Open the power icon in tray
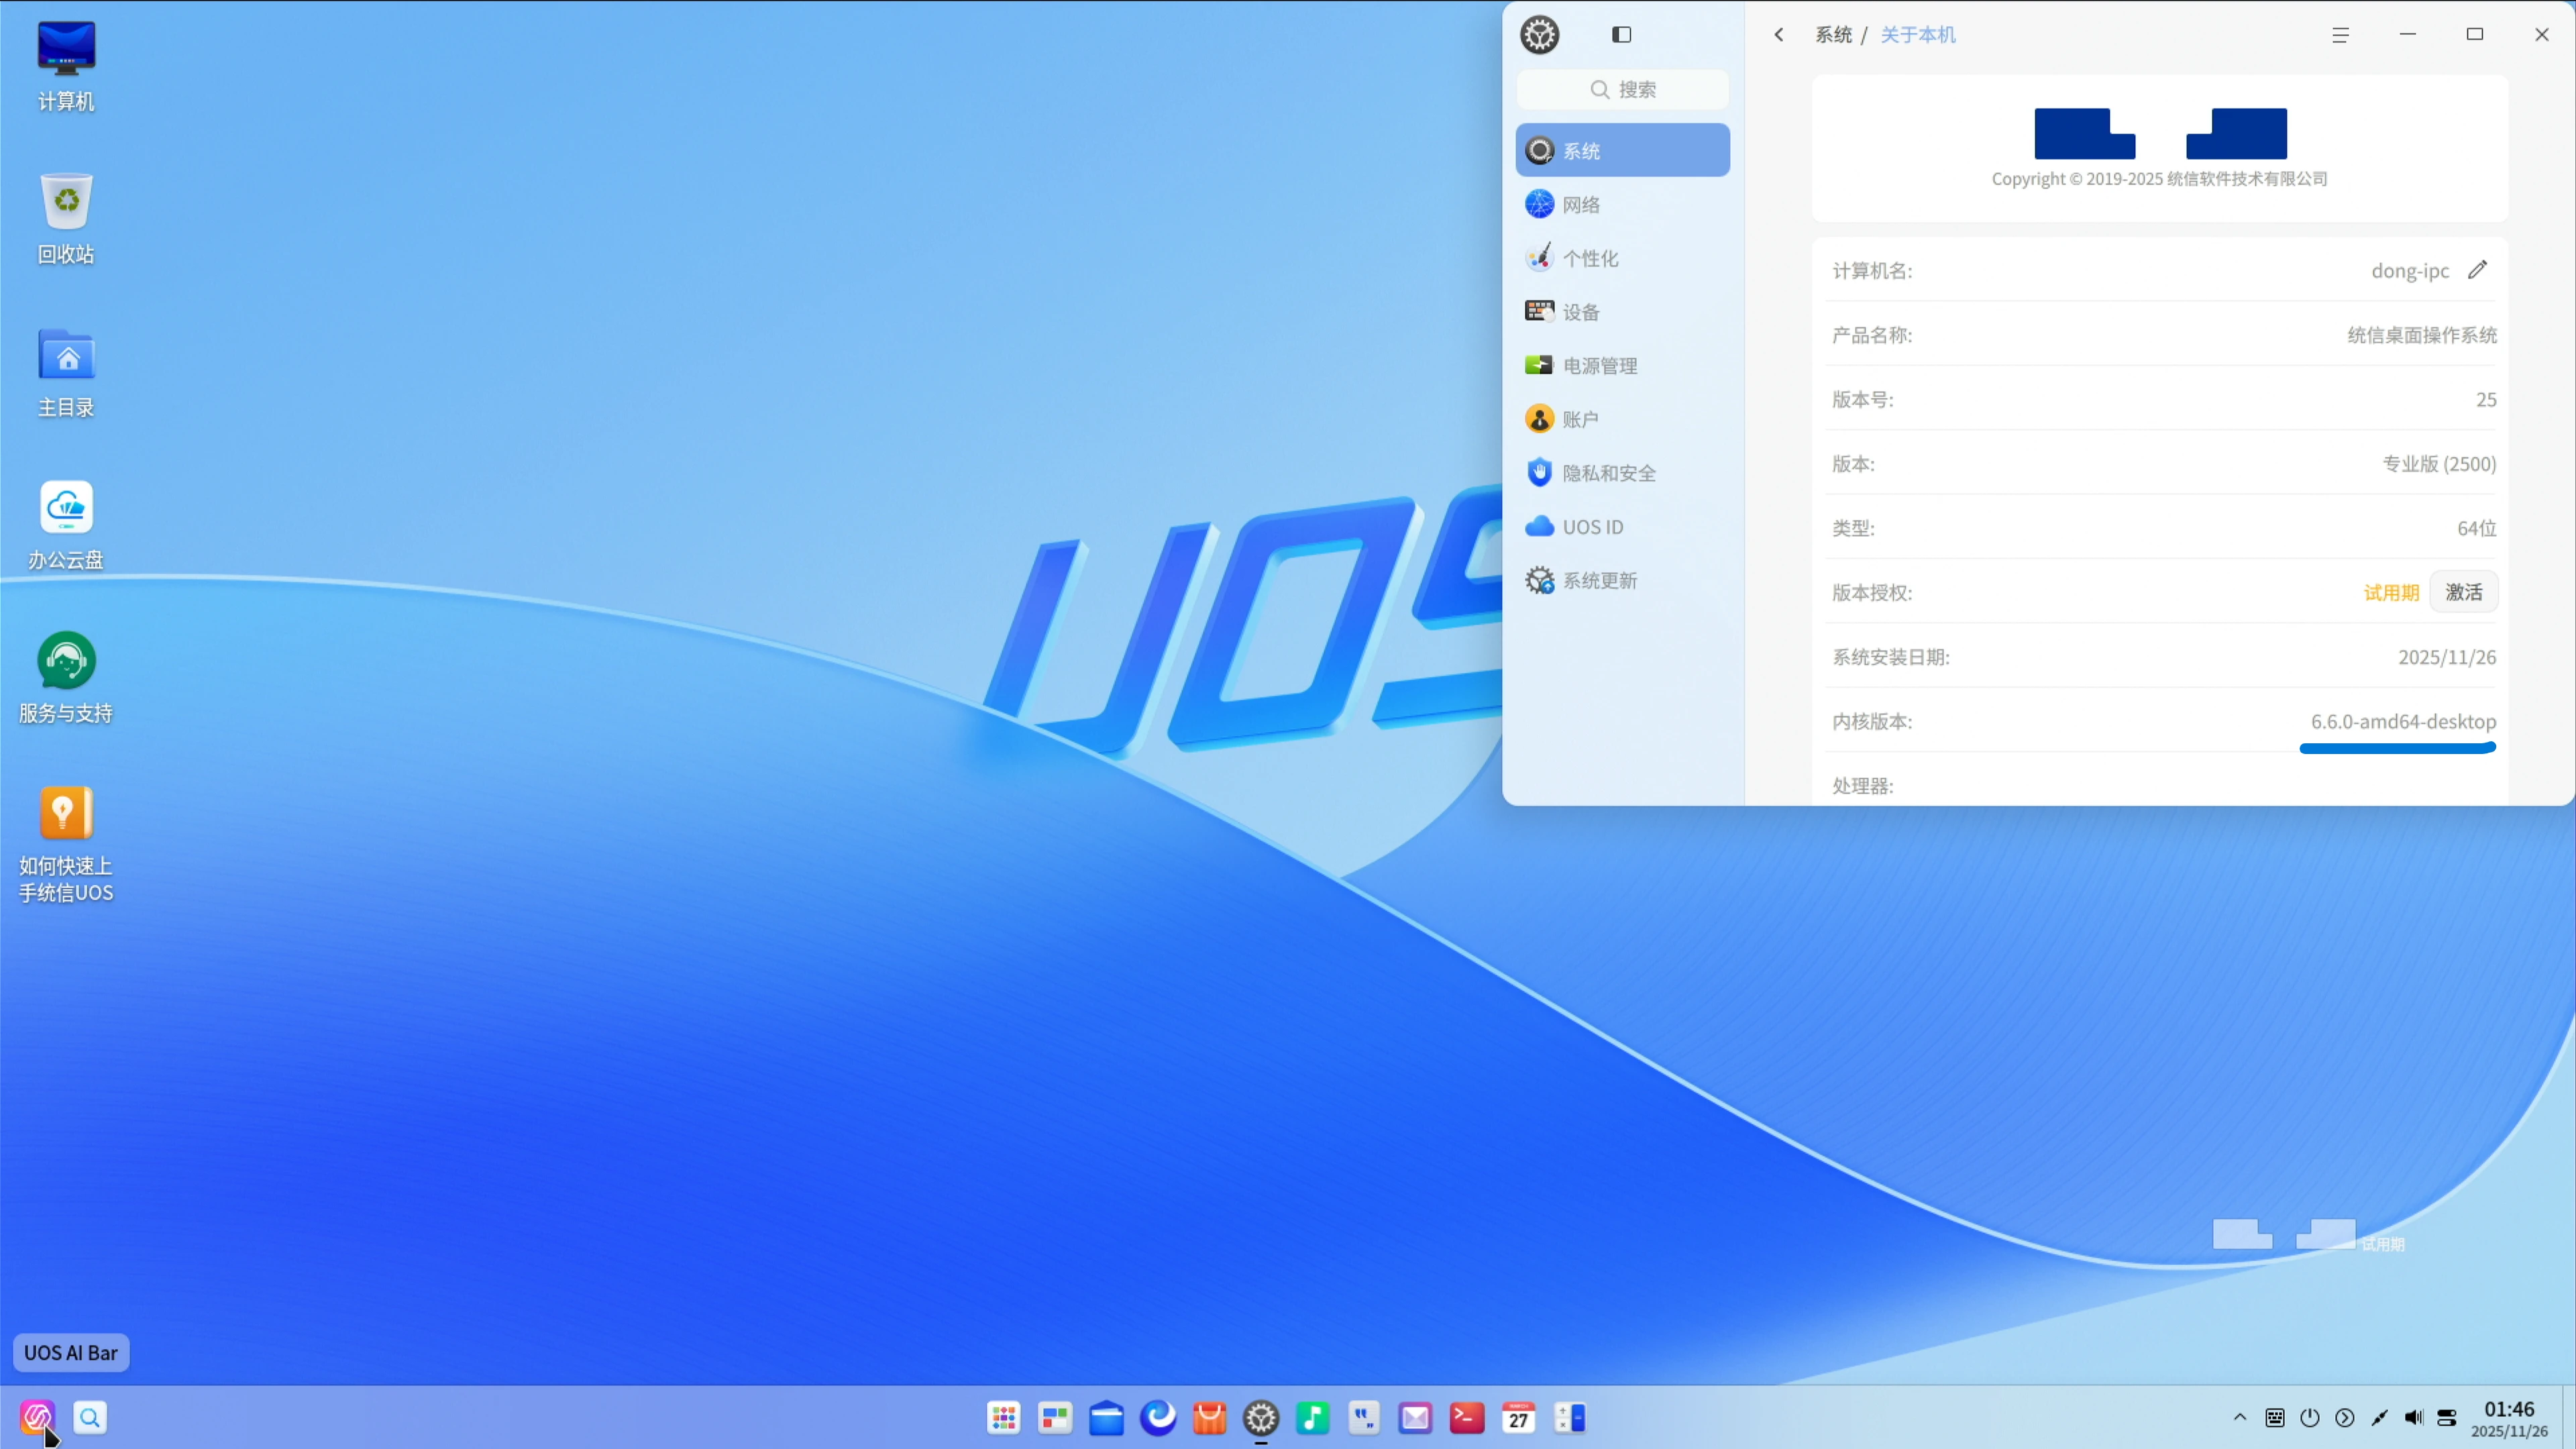This screenshot has width=2576, height=1449. coord(2309,1417)
